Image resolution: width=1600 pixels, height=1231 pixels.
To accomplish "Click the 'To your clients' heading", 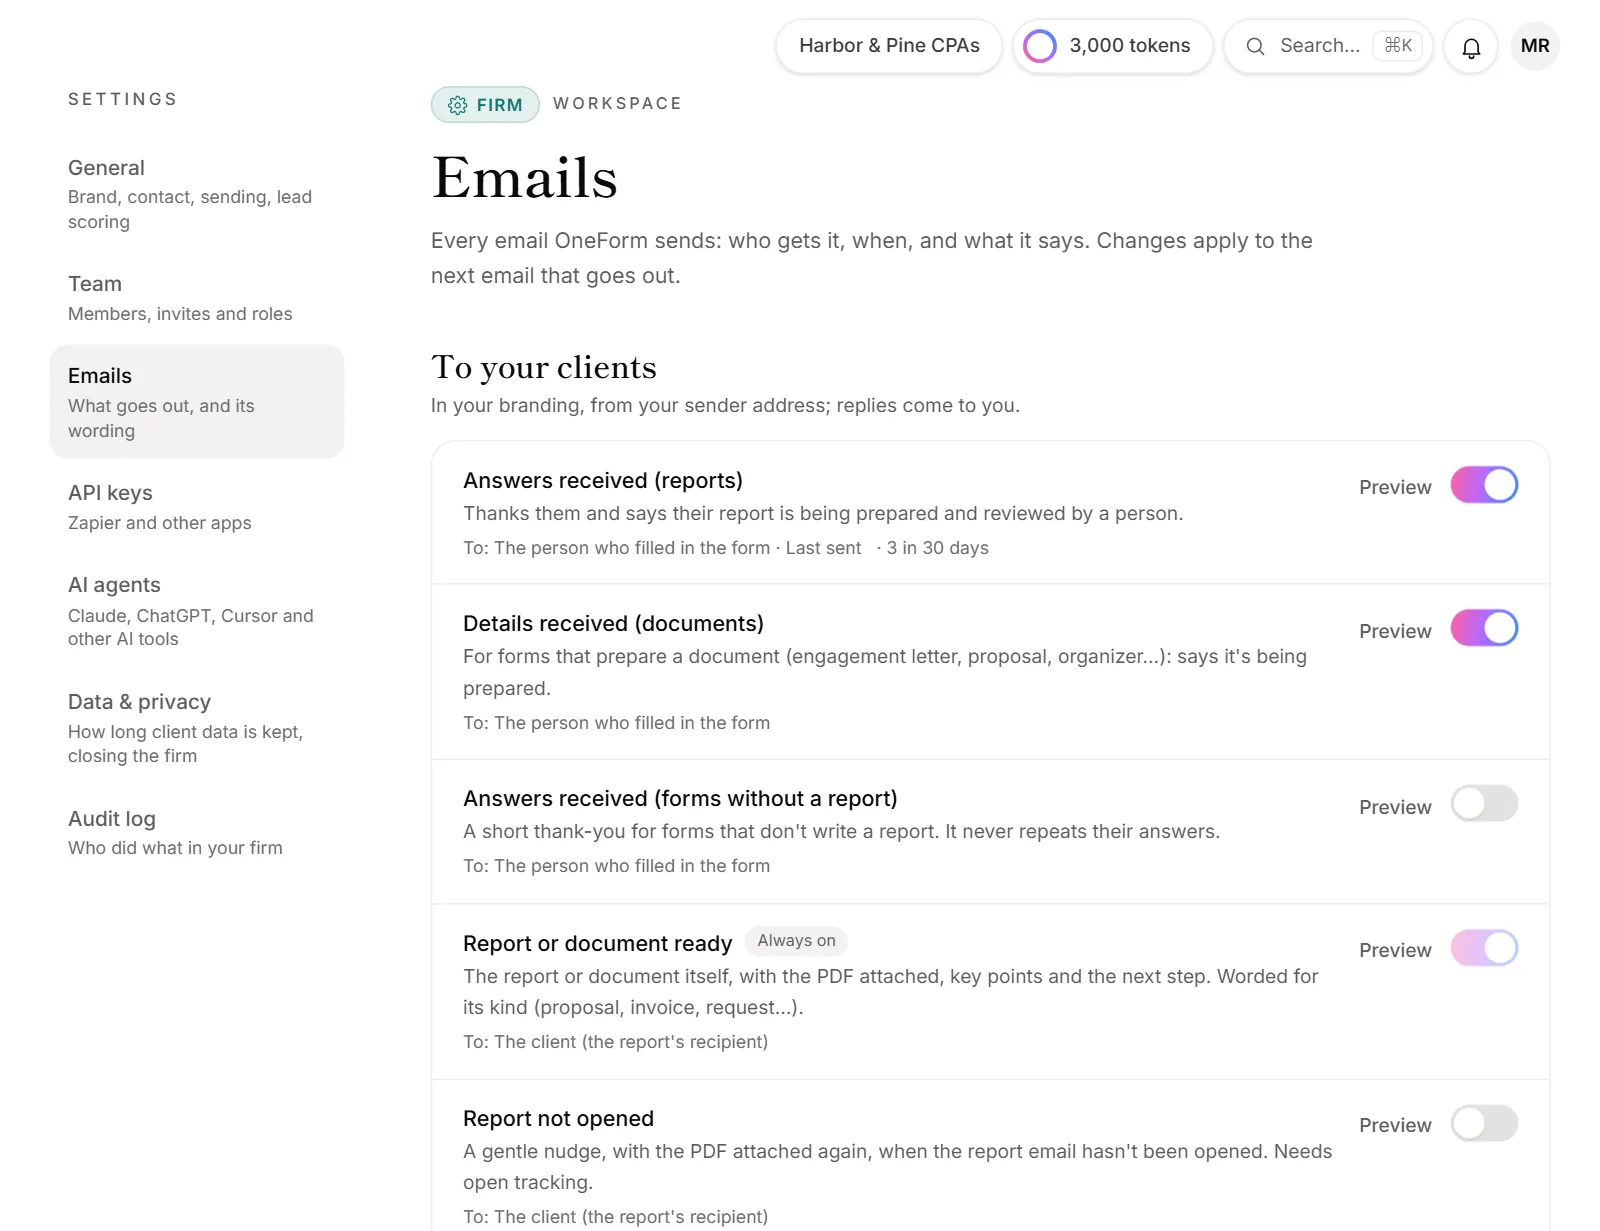I will click(544, 367).
